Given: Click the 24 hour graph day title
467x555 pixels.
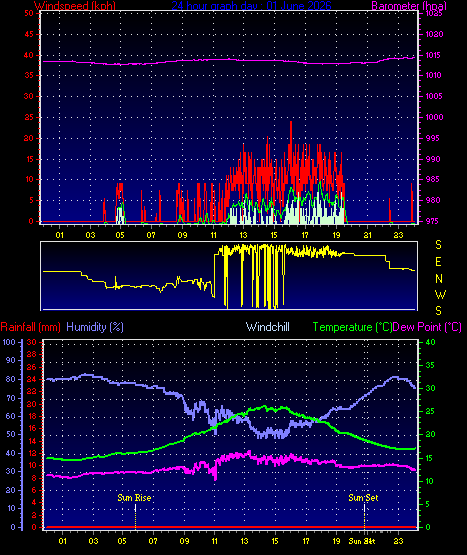Looking at the screenshot, I should point(251,6).
